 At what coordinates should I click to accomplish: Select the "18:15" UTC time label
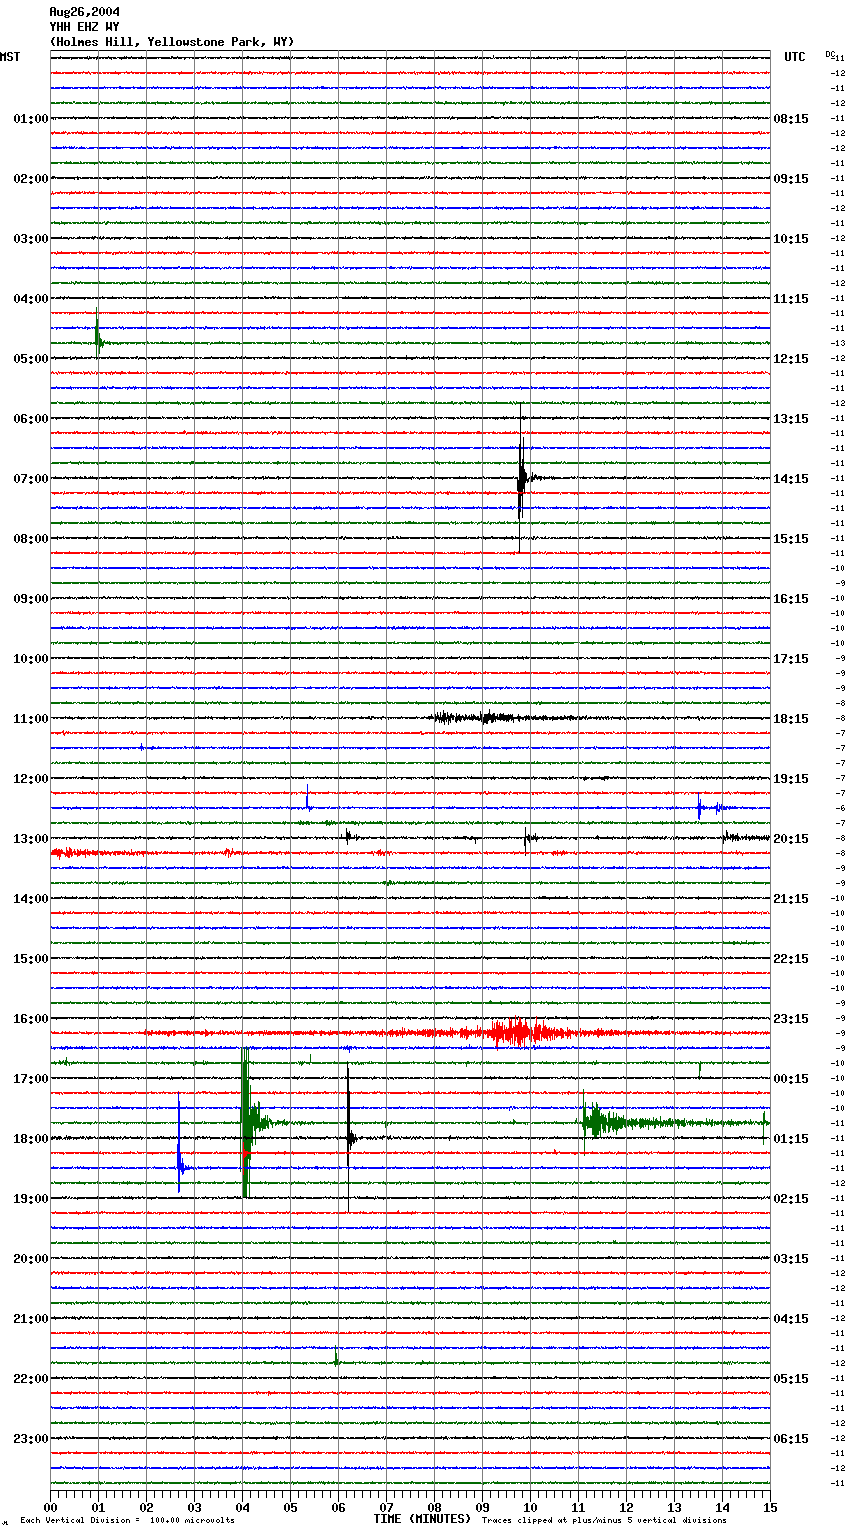point(791,719)
